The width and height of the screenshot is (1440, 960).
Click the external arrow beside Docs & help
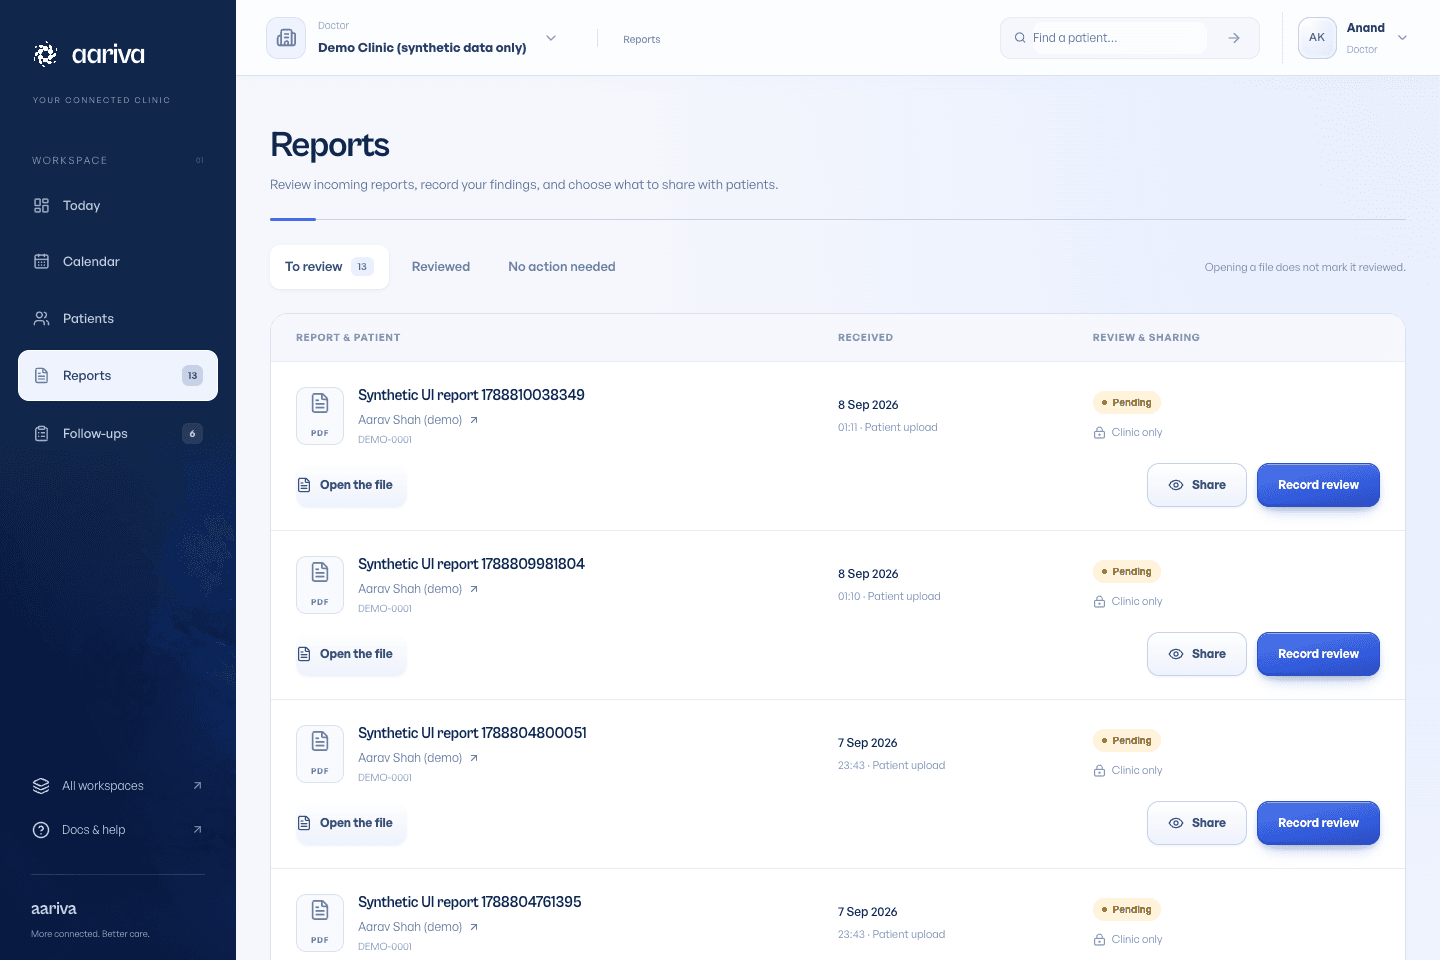[197, 829]
